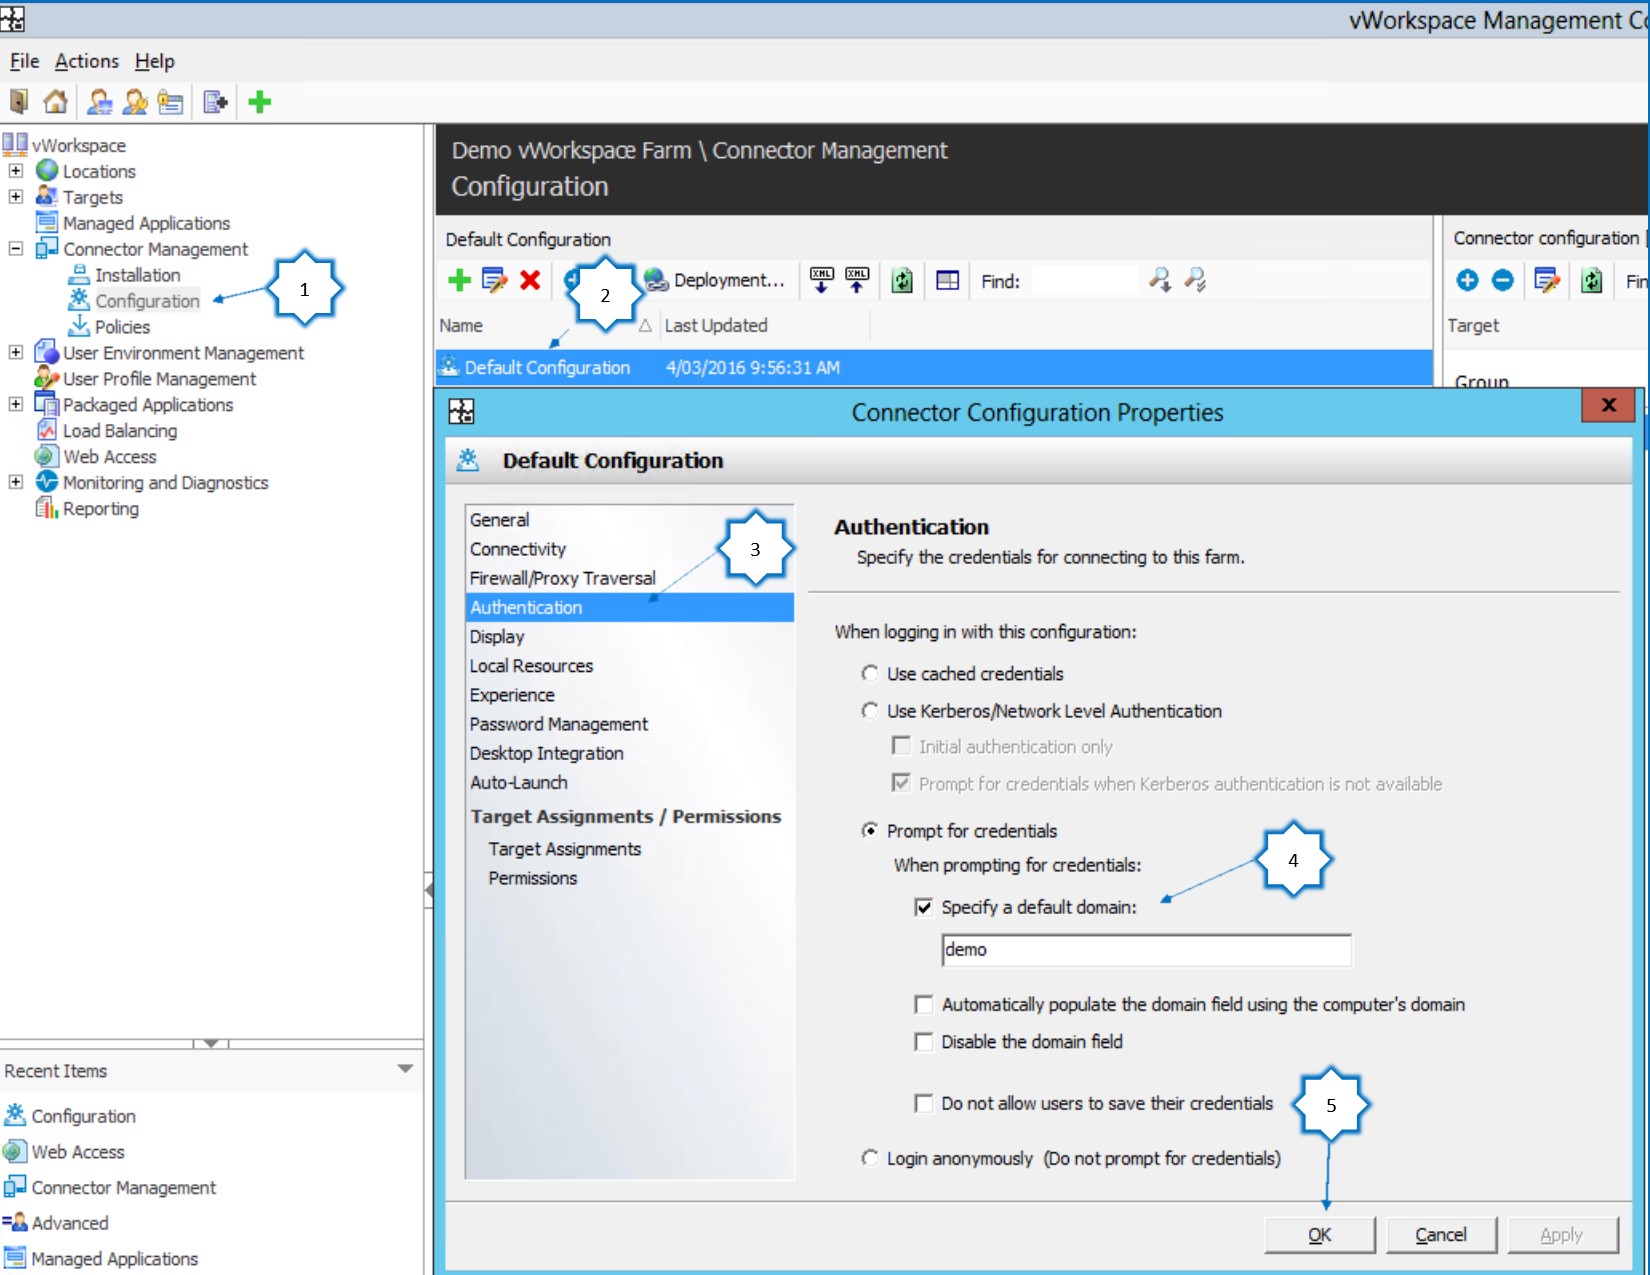This screenshot has height=1275, width=1650.
Task: Export configuration to XML
Action: [822, 280]
